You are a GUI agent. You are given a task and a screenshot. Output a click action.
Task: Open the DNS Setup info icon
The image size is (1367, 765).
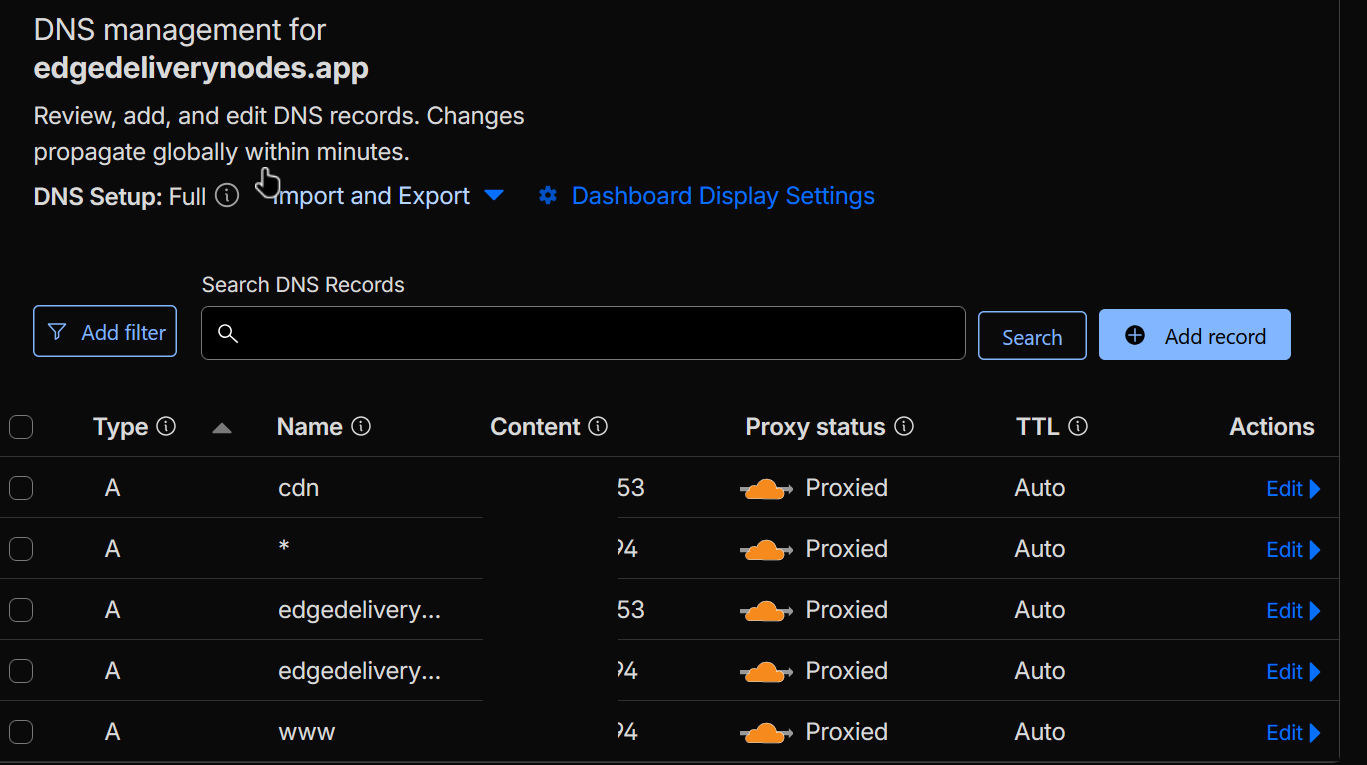[x=228, y=196]
